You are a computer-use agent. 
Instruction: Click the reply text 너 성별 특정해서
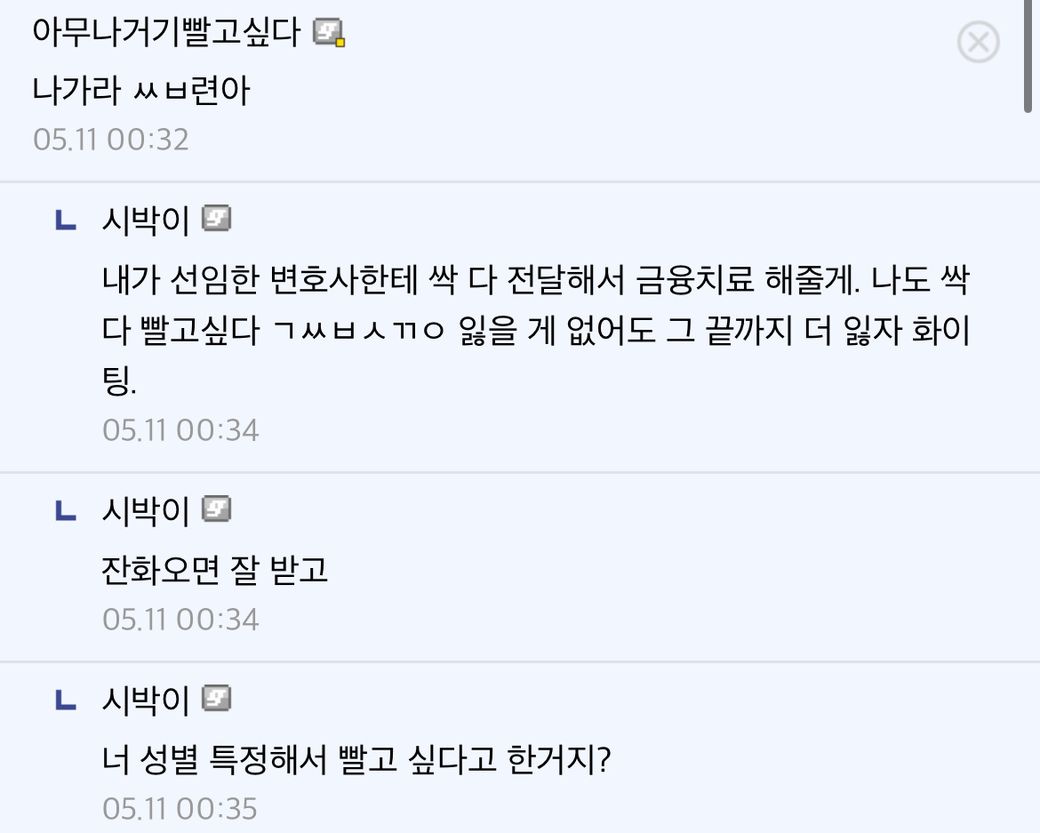(x=356, y=762)
